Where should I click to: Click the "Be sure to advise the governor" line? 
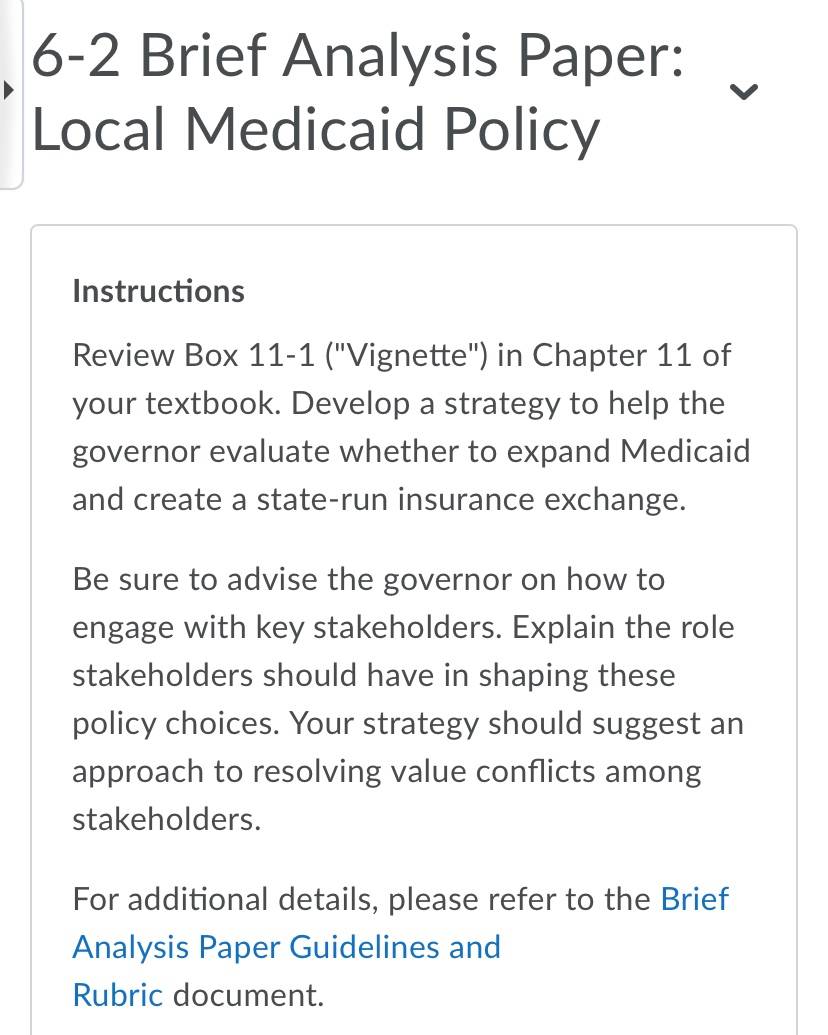(x=368, y=580)
